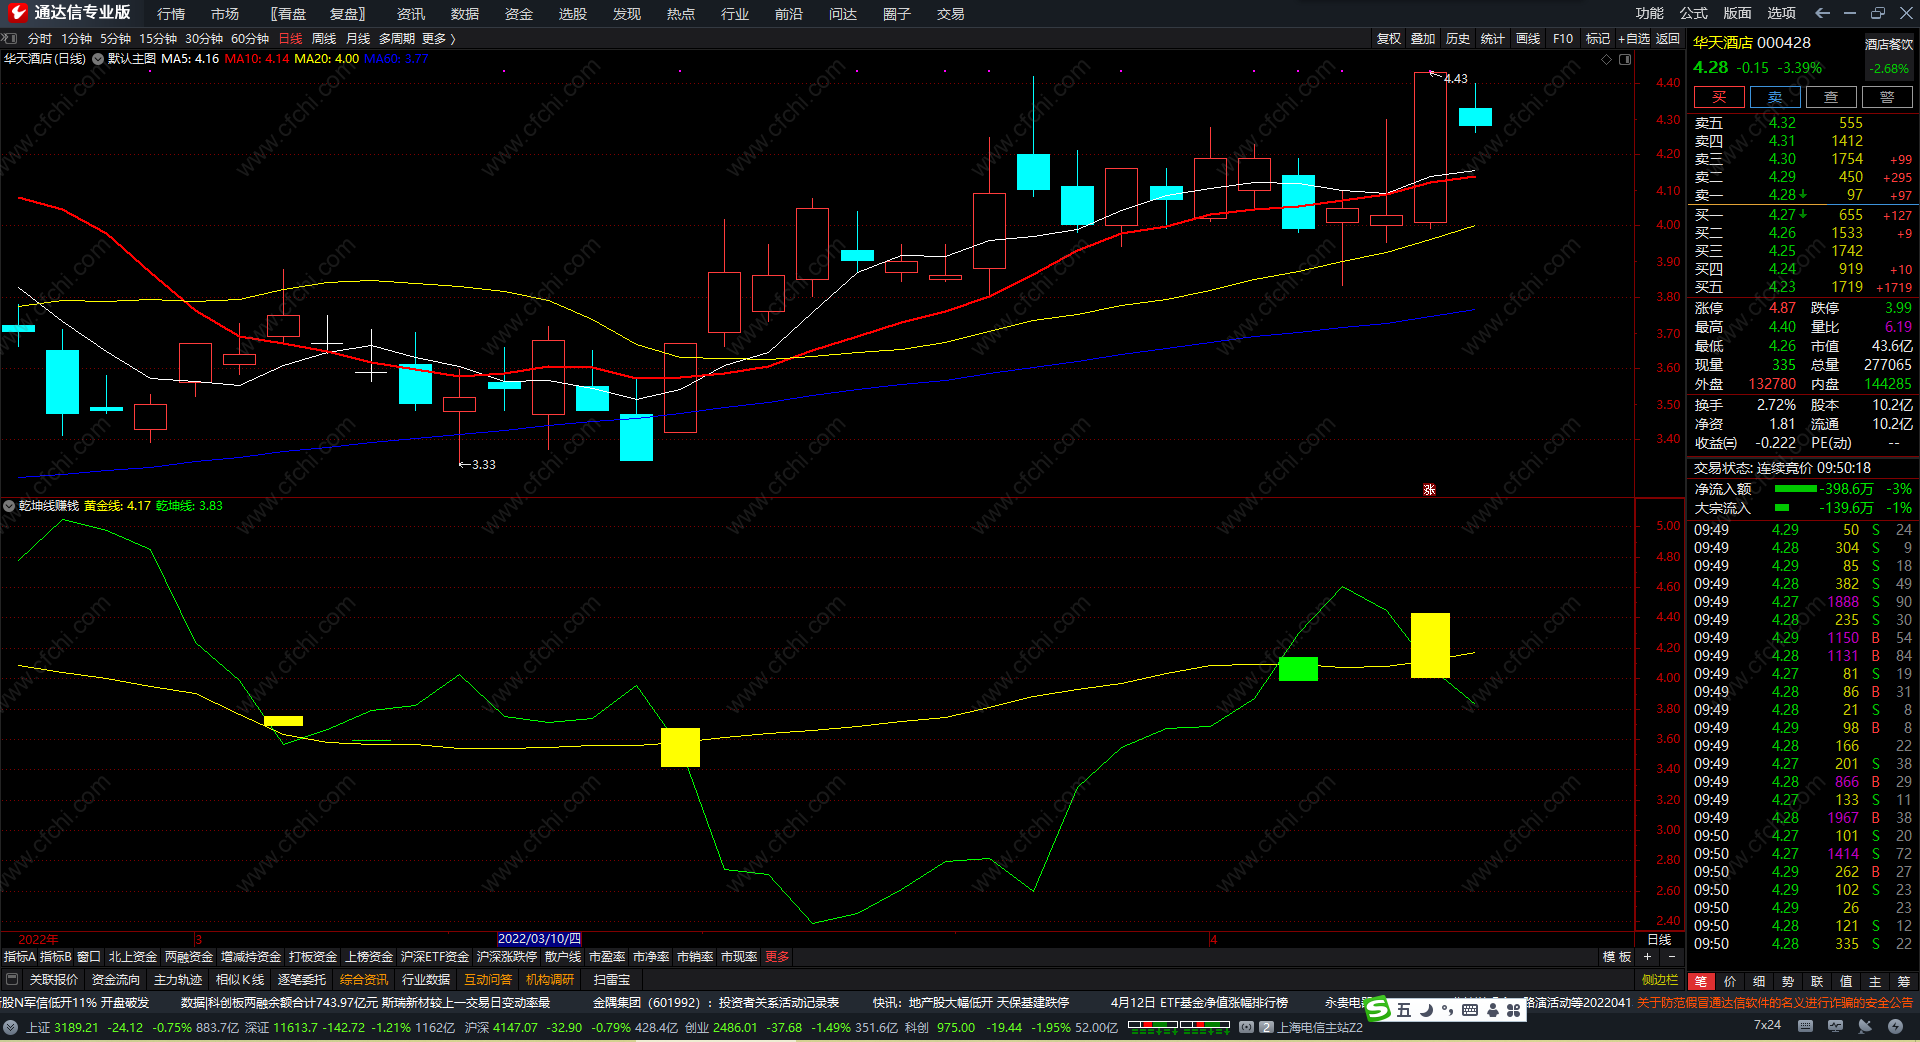Click the keyboard icon in status bar

(1805, 1026)
